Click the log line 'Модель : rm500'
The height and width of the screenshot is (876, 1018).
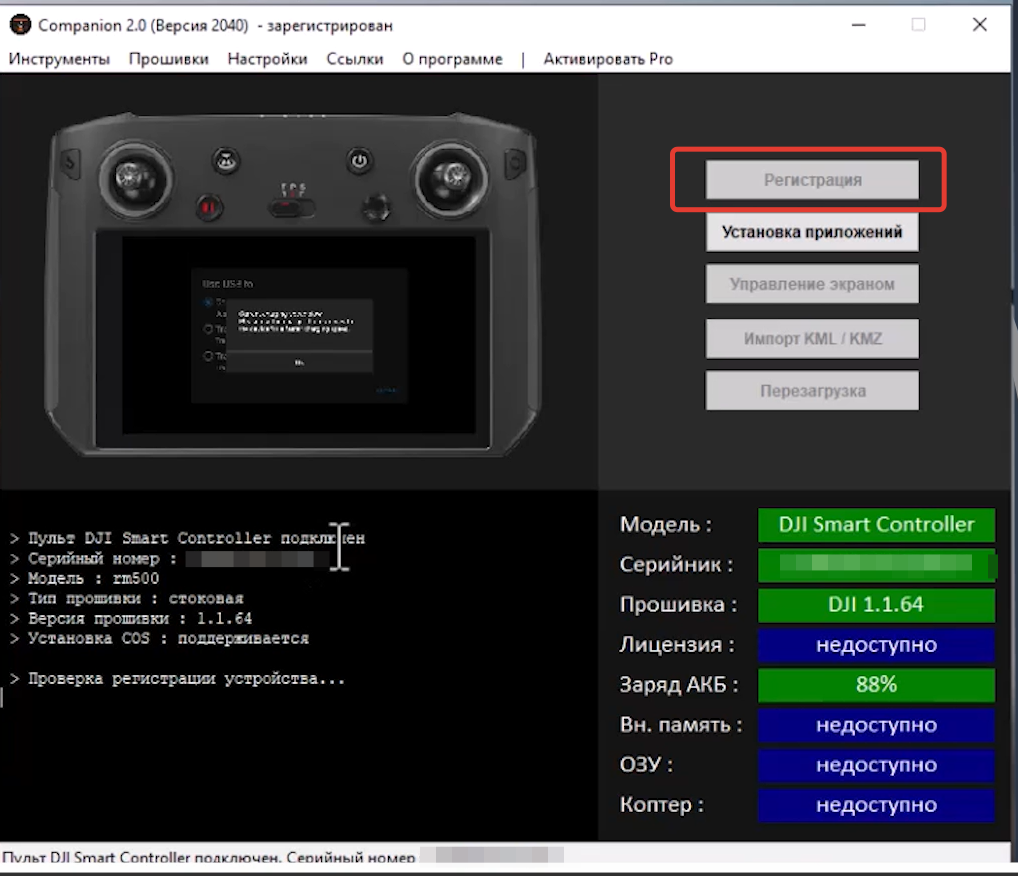84,579
